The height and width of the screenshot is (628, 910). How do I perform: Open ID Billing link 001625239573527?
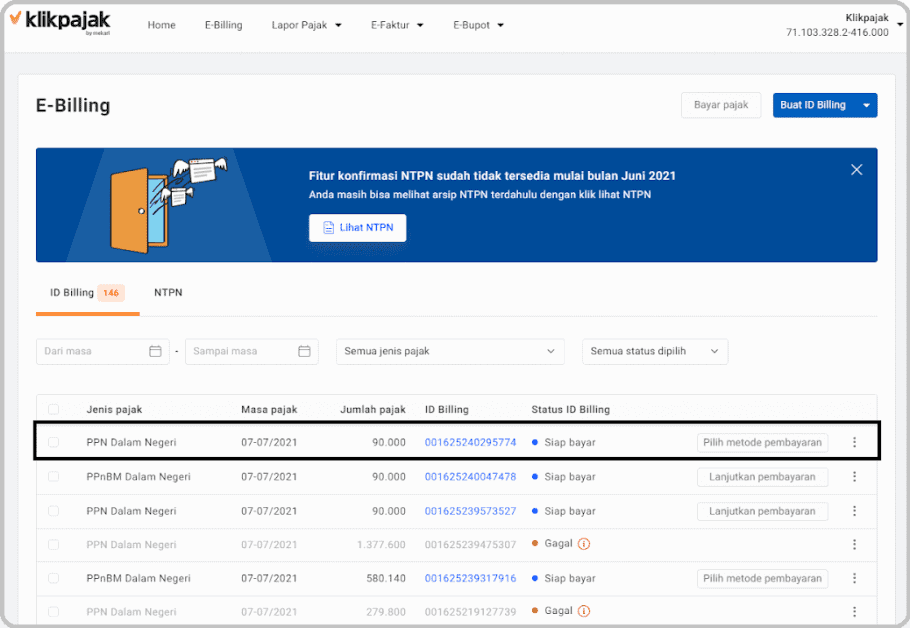(x=470, y=511)
